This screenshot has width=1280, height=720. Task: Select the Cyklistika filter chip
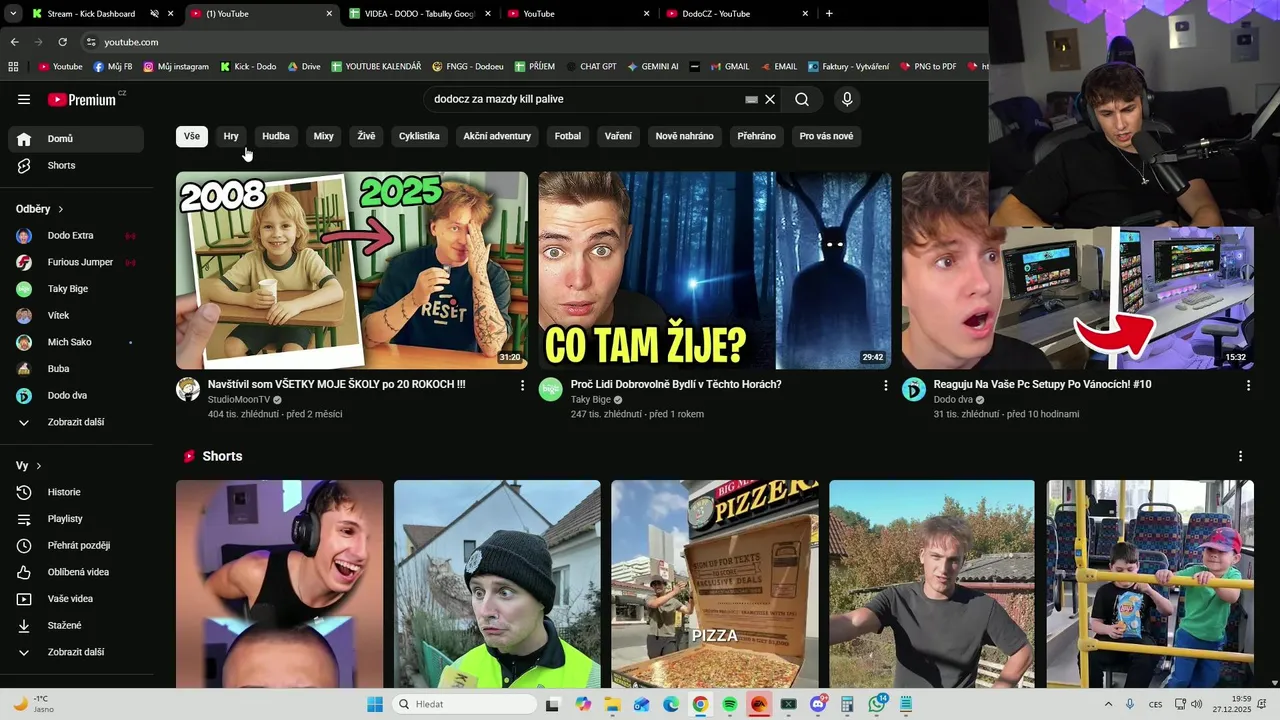pyautogui.click(x=419, y=136)
